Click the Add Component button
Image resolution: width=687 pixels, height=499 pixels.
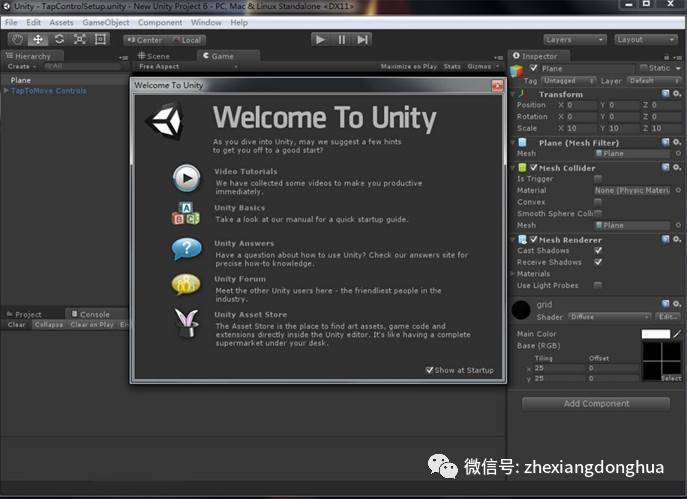[x=596, y=403]
